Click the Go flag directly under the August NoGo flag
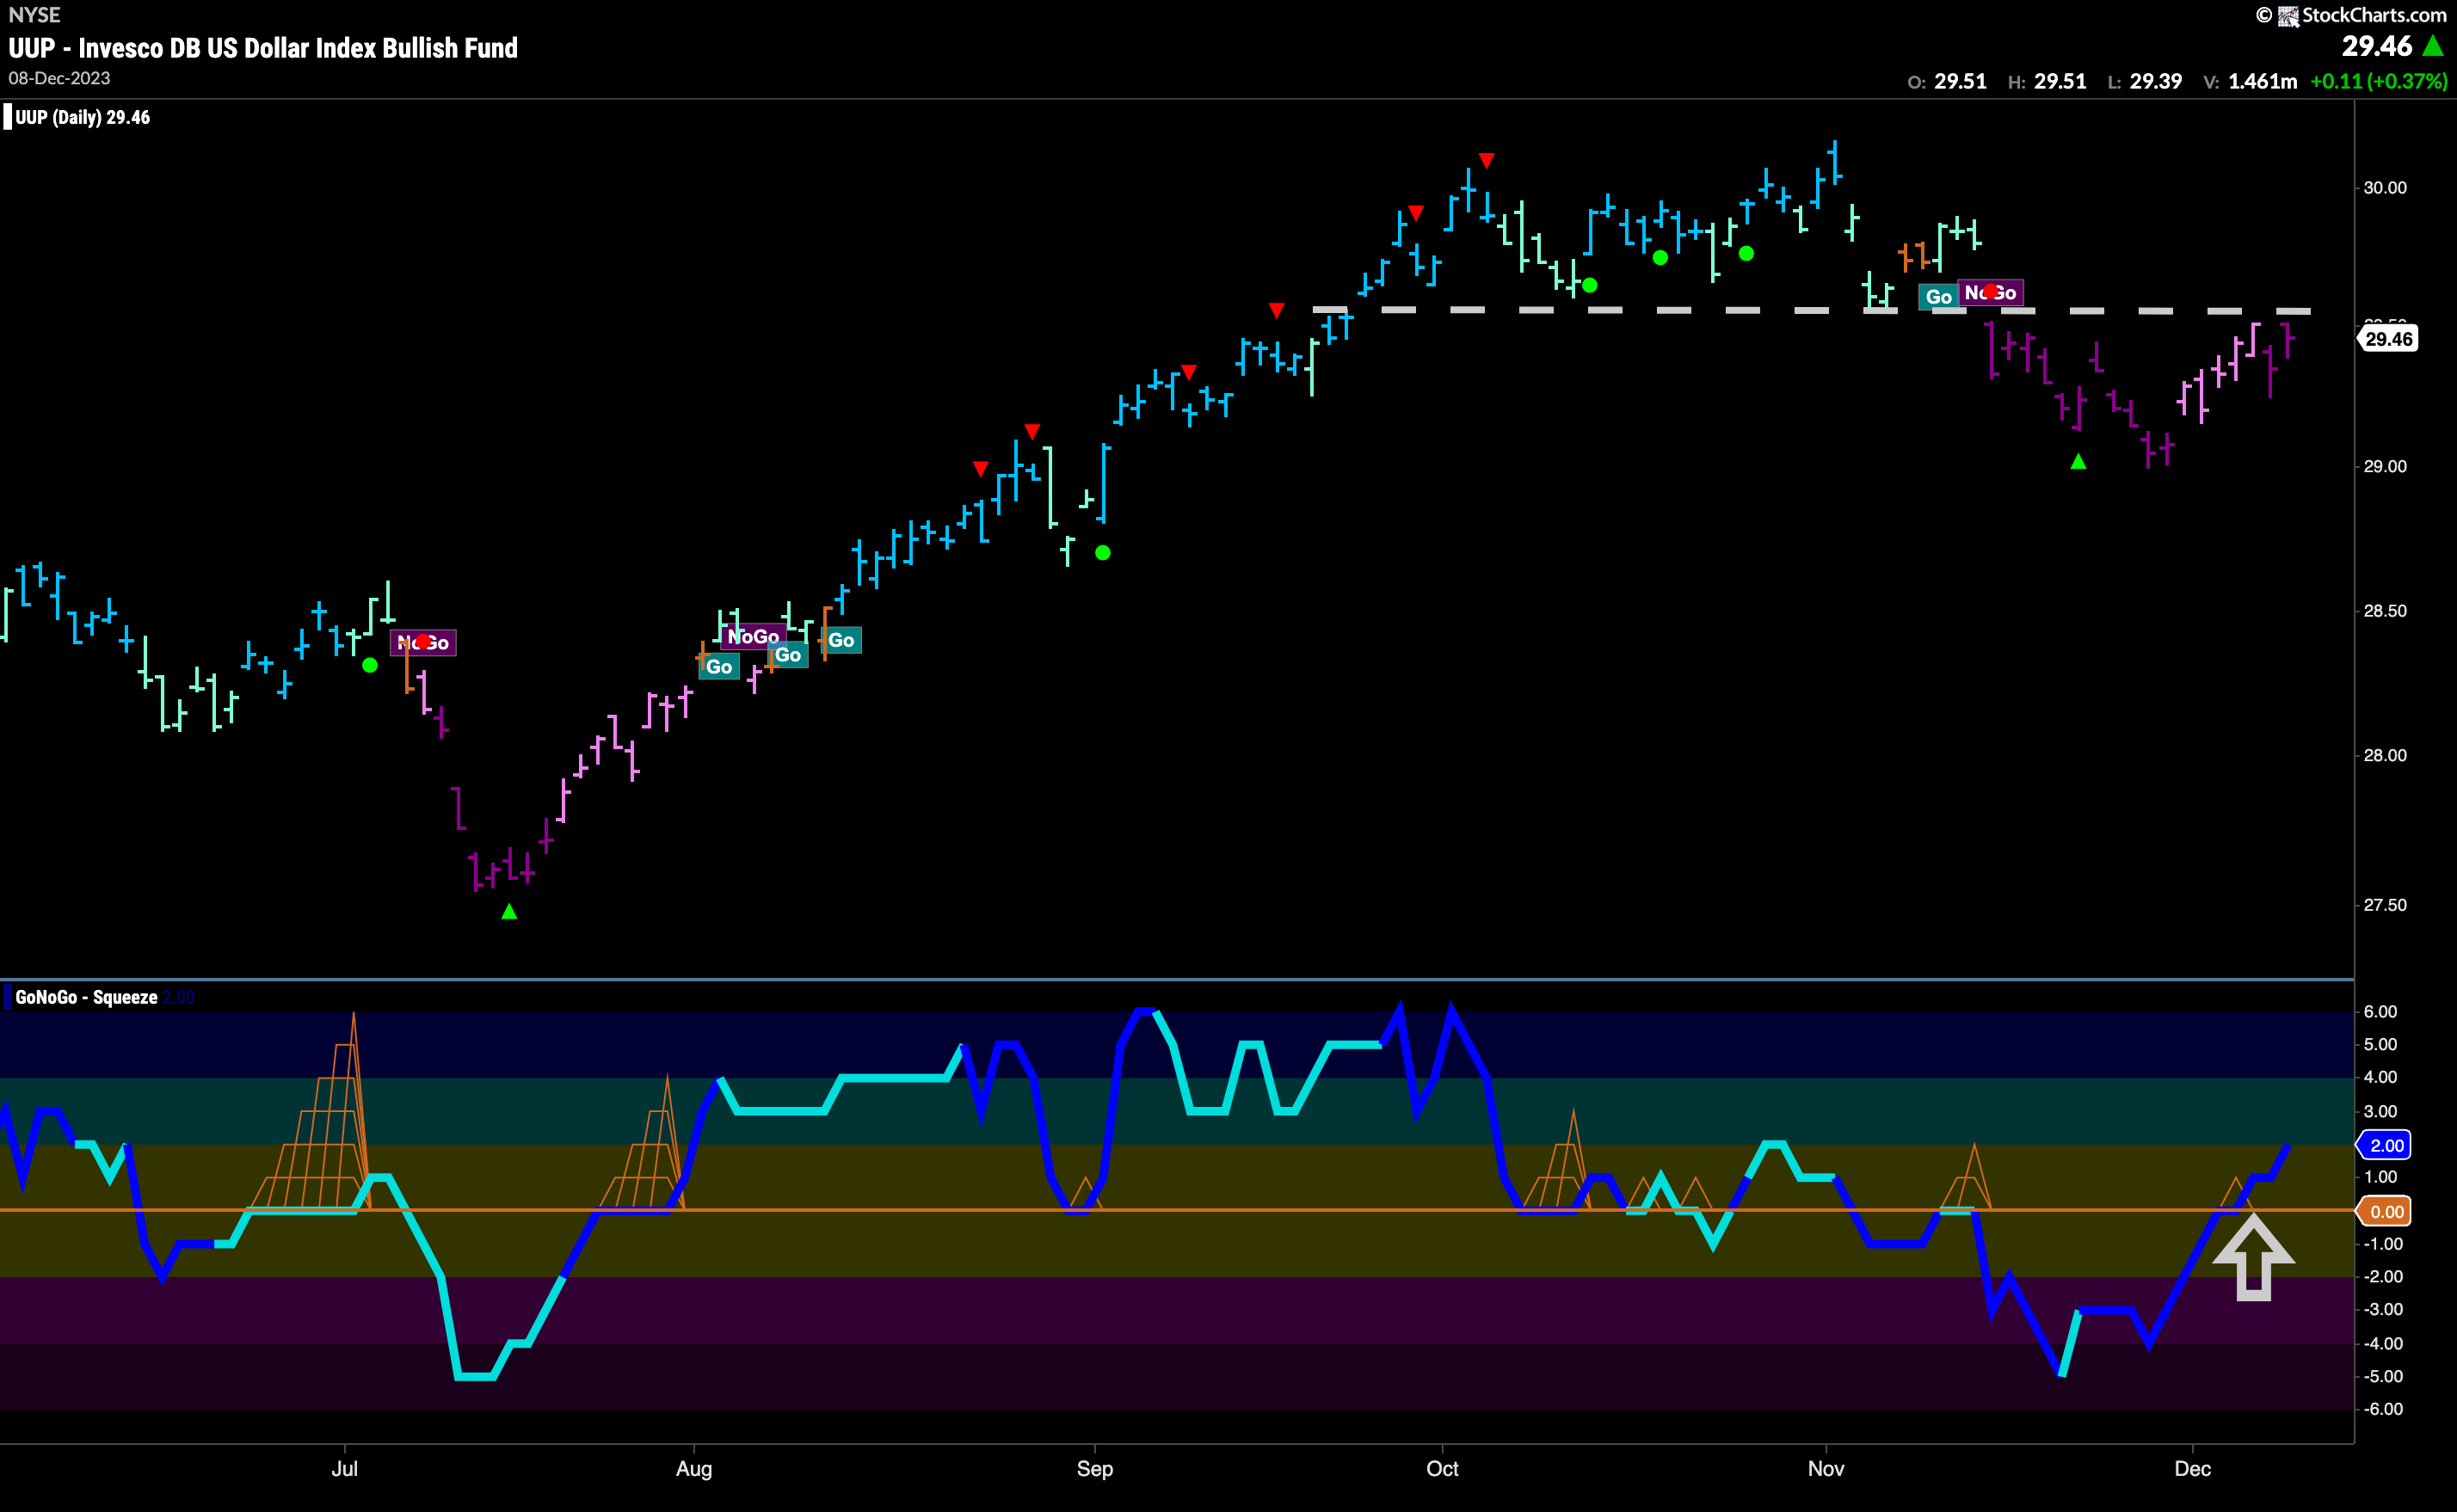 788,655
